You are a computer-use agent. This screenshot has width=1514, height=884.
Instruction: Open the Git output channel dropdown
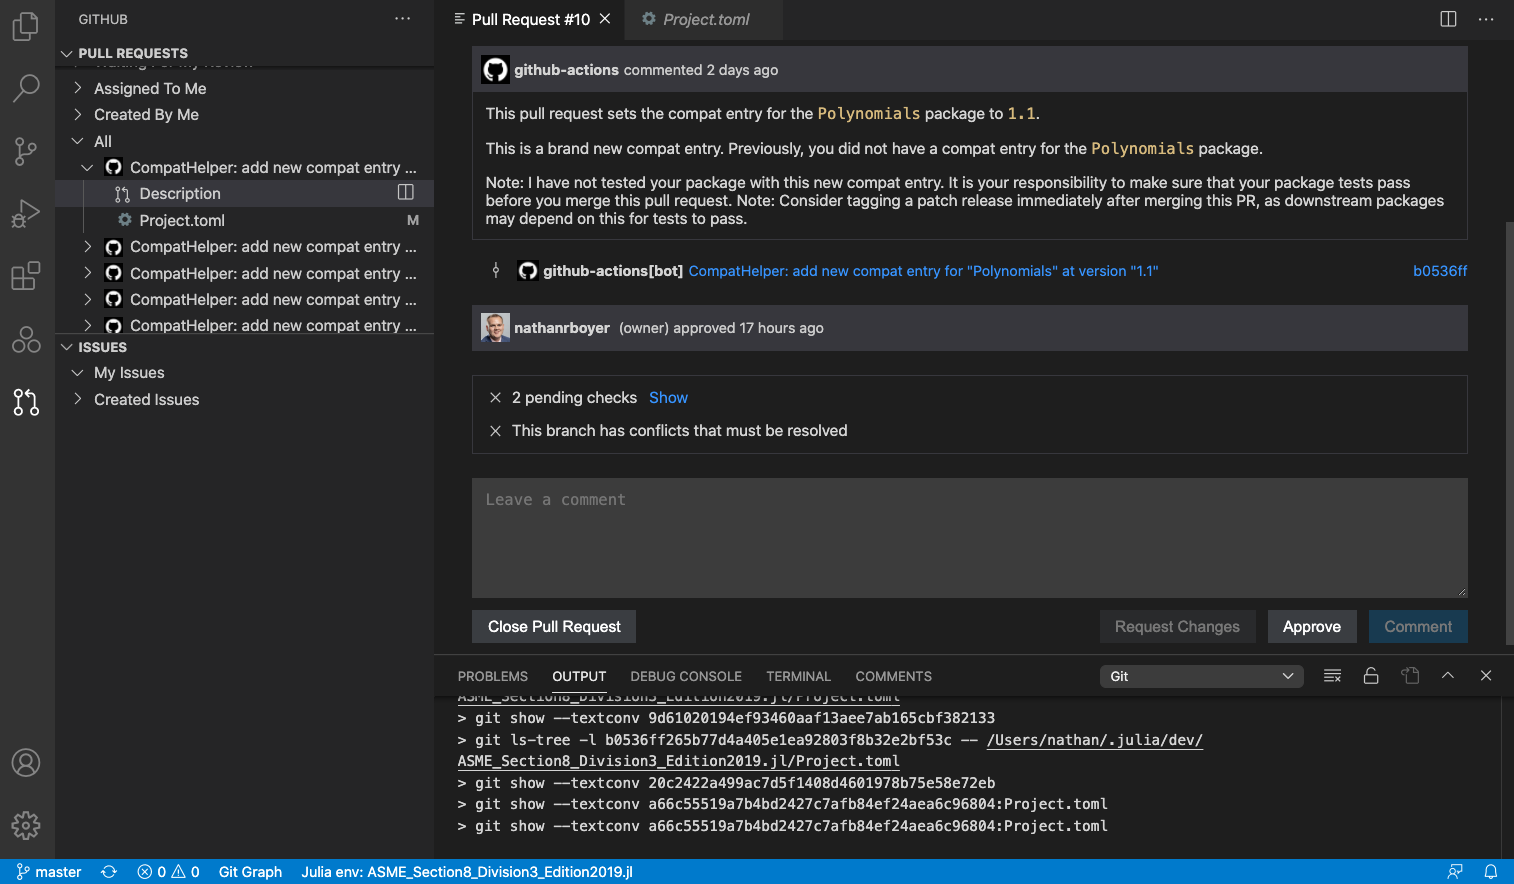[1200, 676]
